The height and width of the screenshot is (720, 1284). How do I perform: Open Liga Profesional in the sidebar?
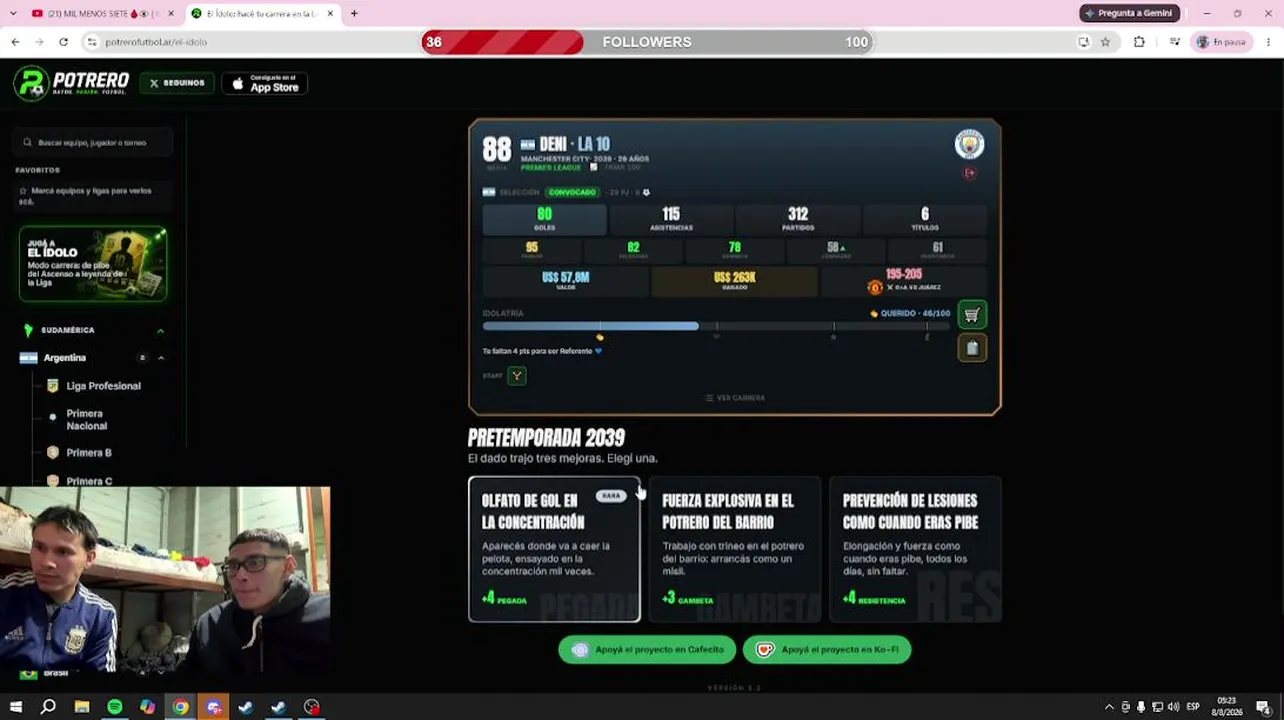pos(103,386)
